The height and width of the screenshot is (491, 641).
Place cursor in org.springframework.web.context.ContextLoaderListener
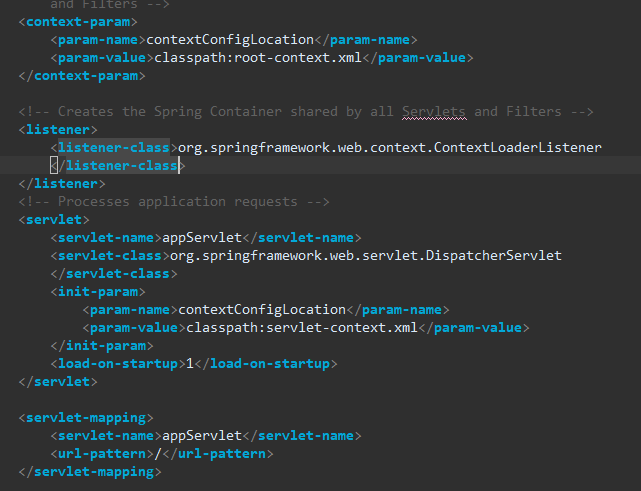pyautogui.click(x=390, y=148)
